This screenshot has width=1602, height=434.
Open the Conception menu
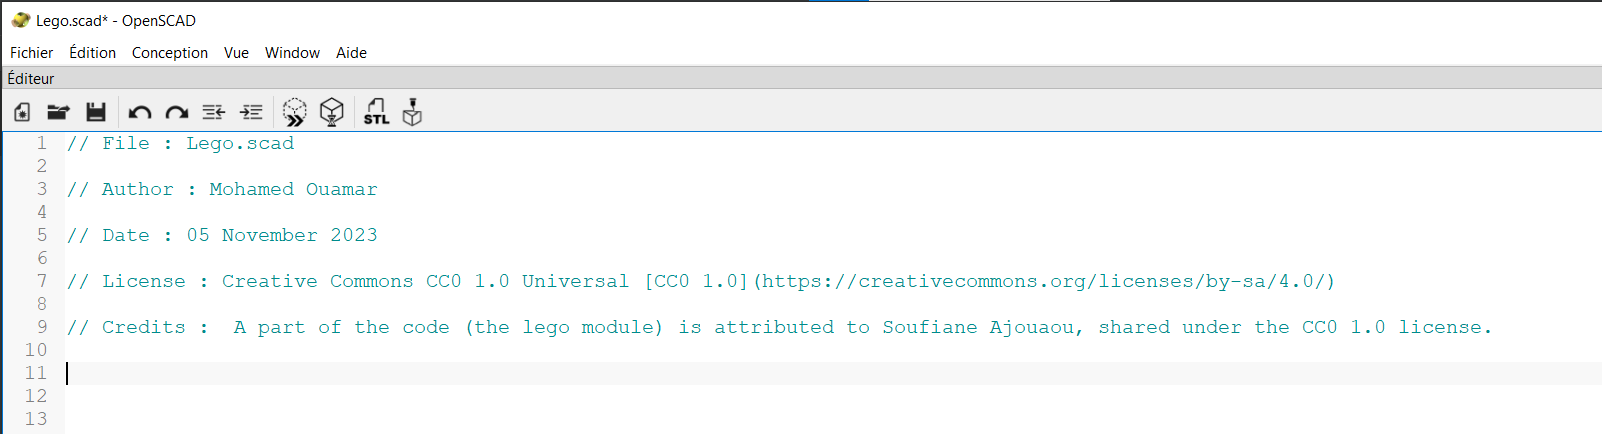[x=170, y=53]
